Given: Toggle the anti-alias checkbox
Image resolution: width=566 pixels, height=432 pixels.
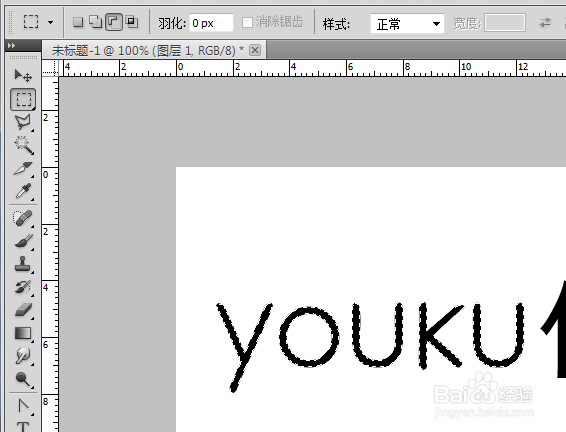Looking at the screenshot, I should point(247,23).
